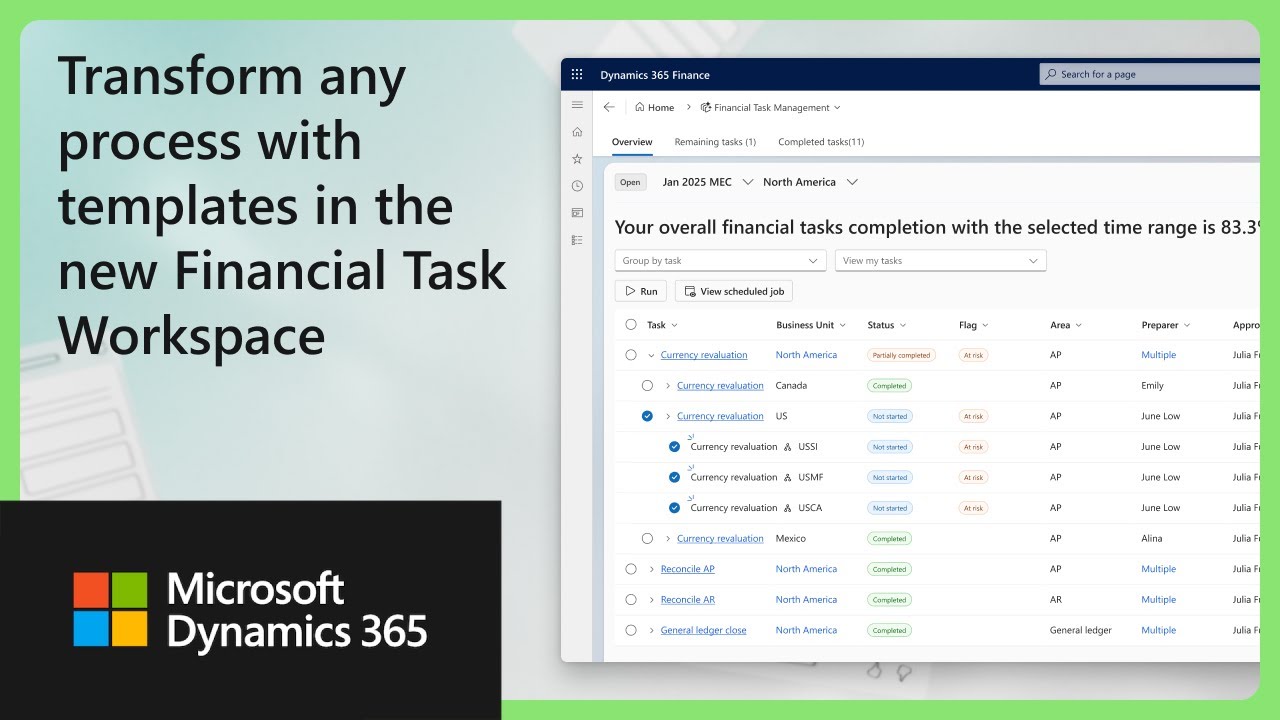Expand the US Currency revaluation row
1280x720 pixels.
[668, 416]
